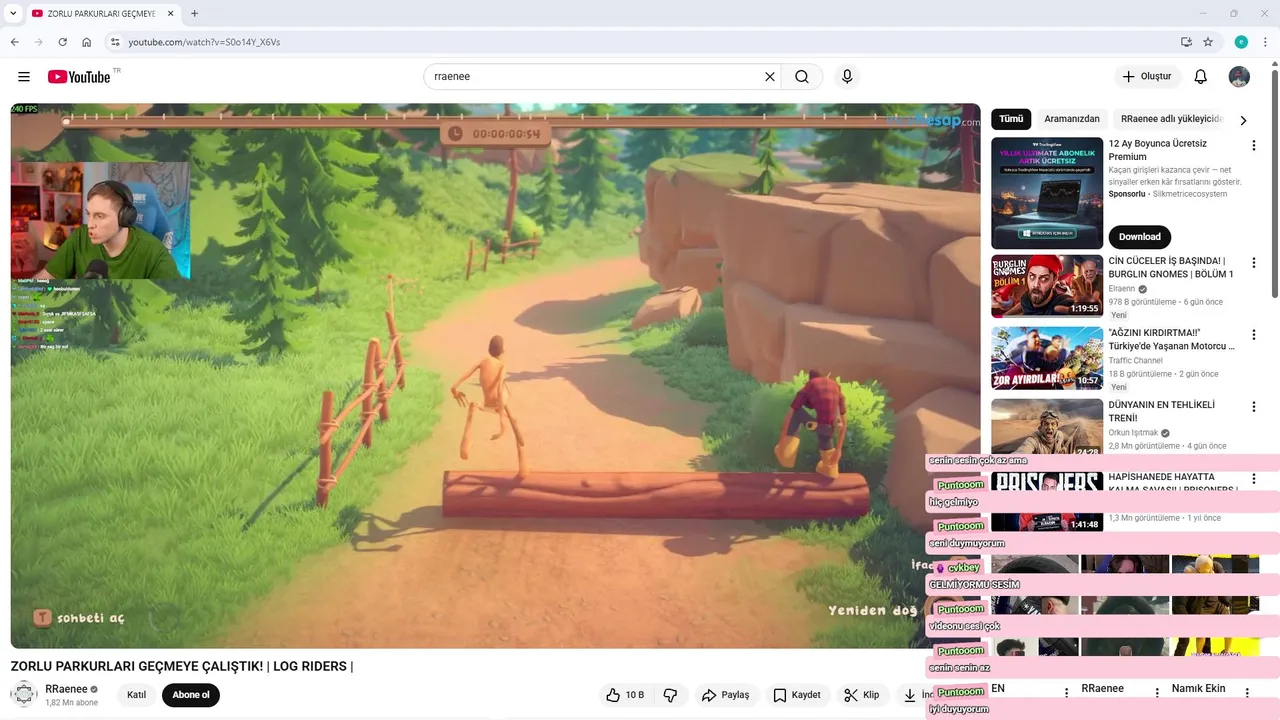Clear the search box with X
The height and width of the screenshot is (720, 1280).
click(770, 77)
